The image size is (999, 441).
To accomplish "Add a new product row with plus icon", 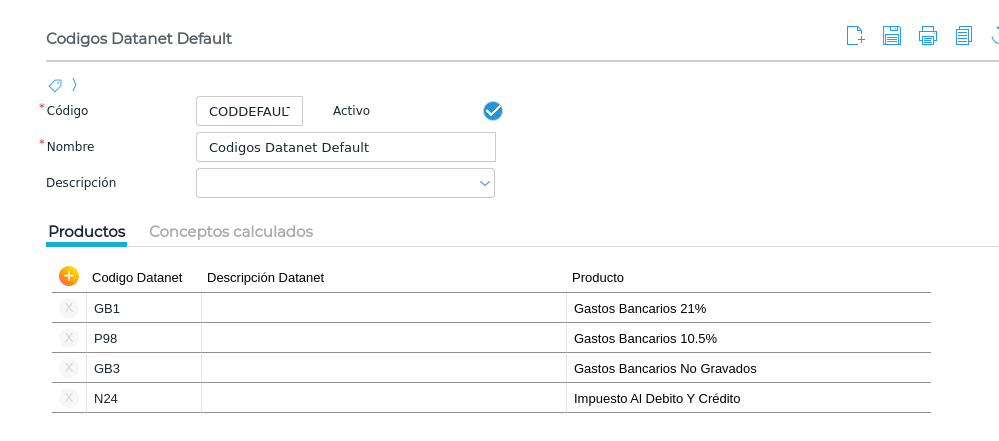I will click(x=69, y=276).
